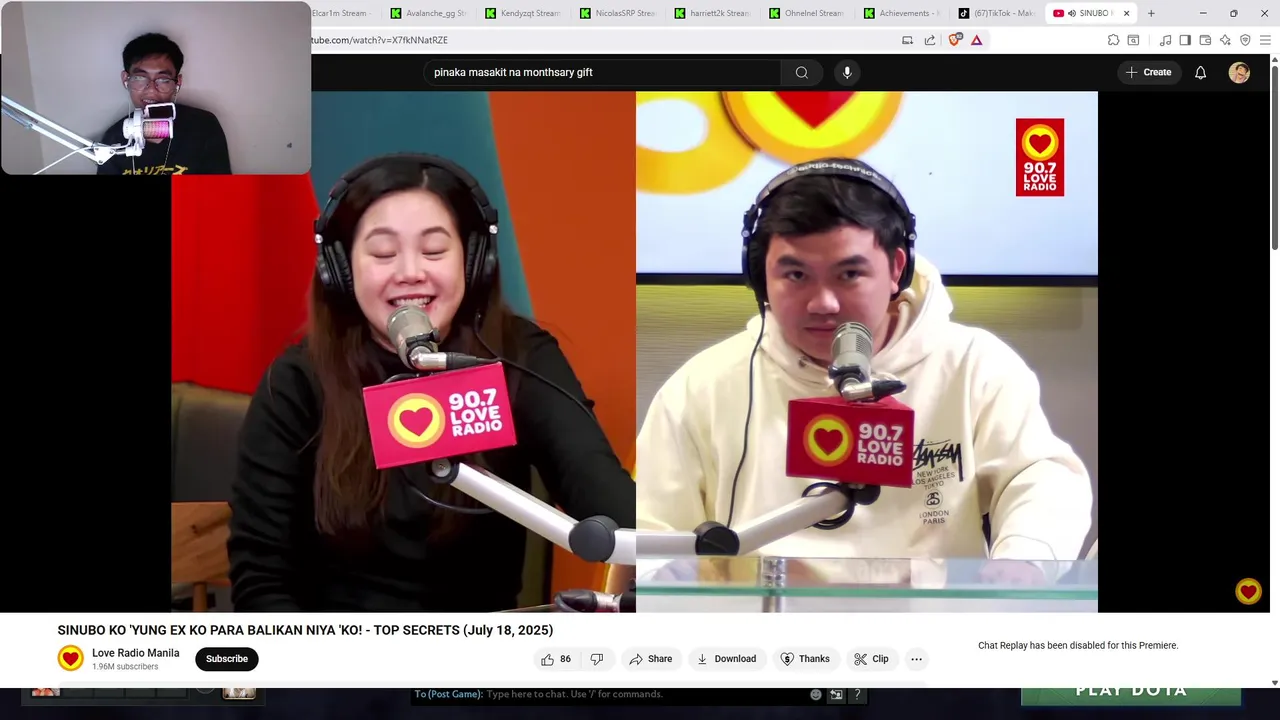
Task: Switch to Kendyzqt Stream tab
Action: click(522, 13)
